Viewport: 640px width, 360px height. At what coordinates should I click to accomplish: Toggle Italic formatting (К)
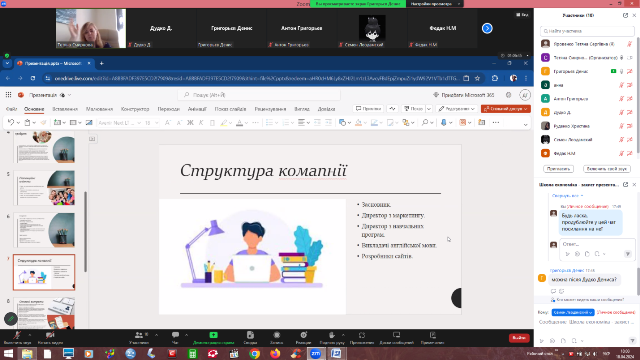(x=201, y=122)
